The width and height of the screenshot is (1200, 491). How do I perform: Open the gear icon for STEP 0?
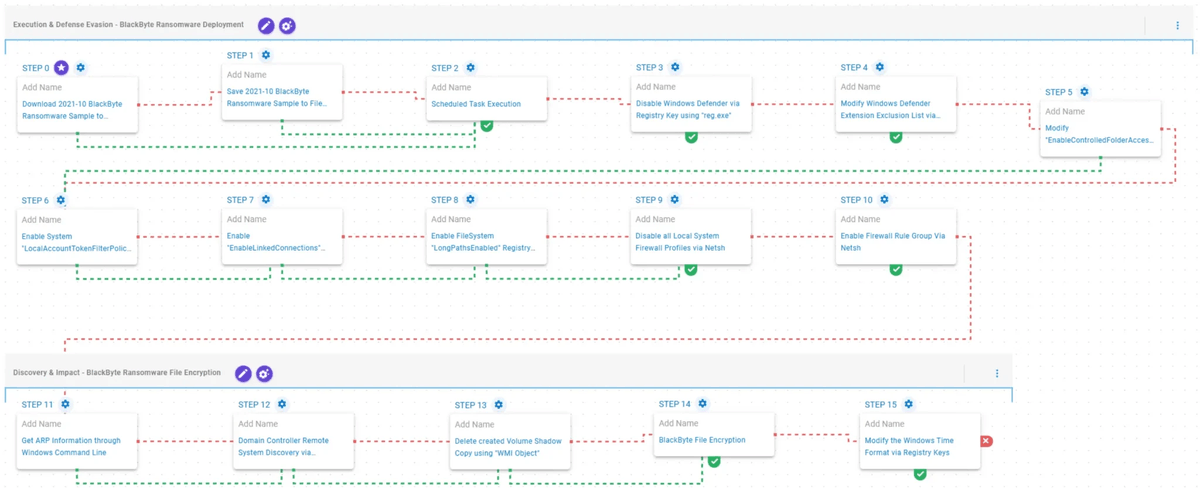pyautogui.click(x=81, y=67)
